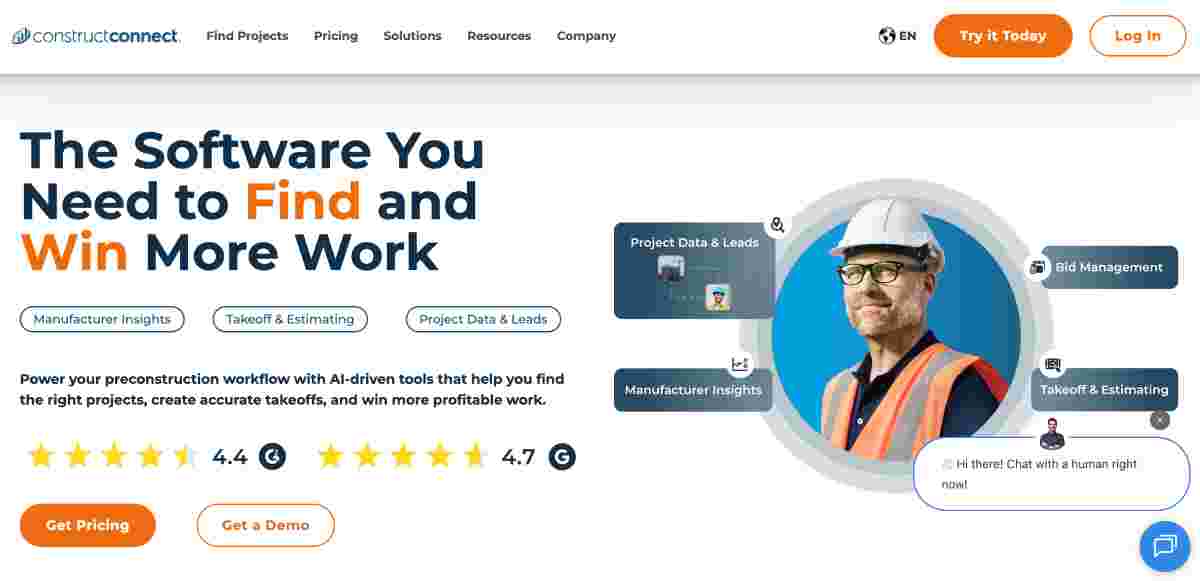Screen dimensions: 1200x581
Task: Click the Get Pricing button
Action: [x=88, y=525]
